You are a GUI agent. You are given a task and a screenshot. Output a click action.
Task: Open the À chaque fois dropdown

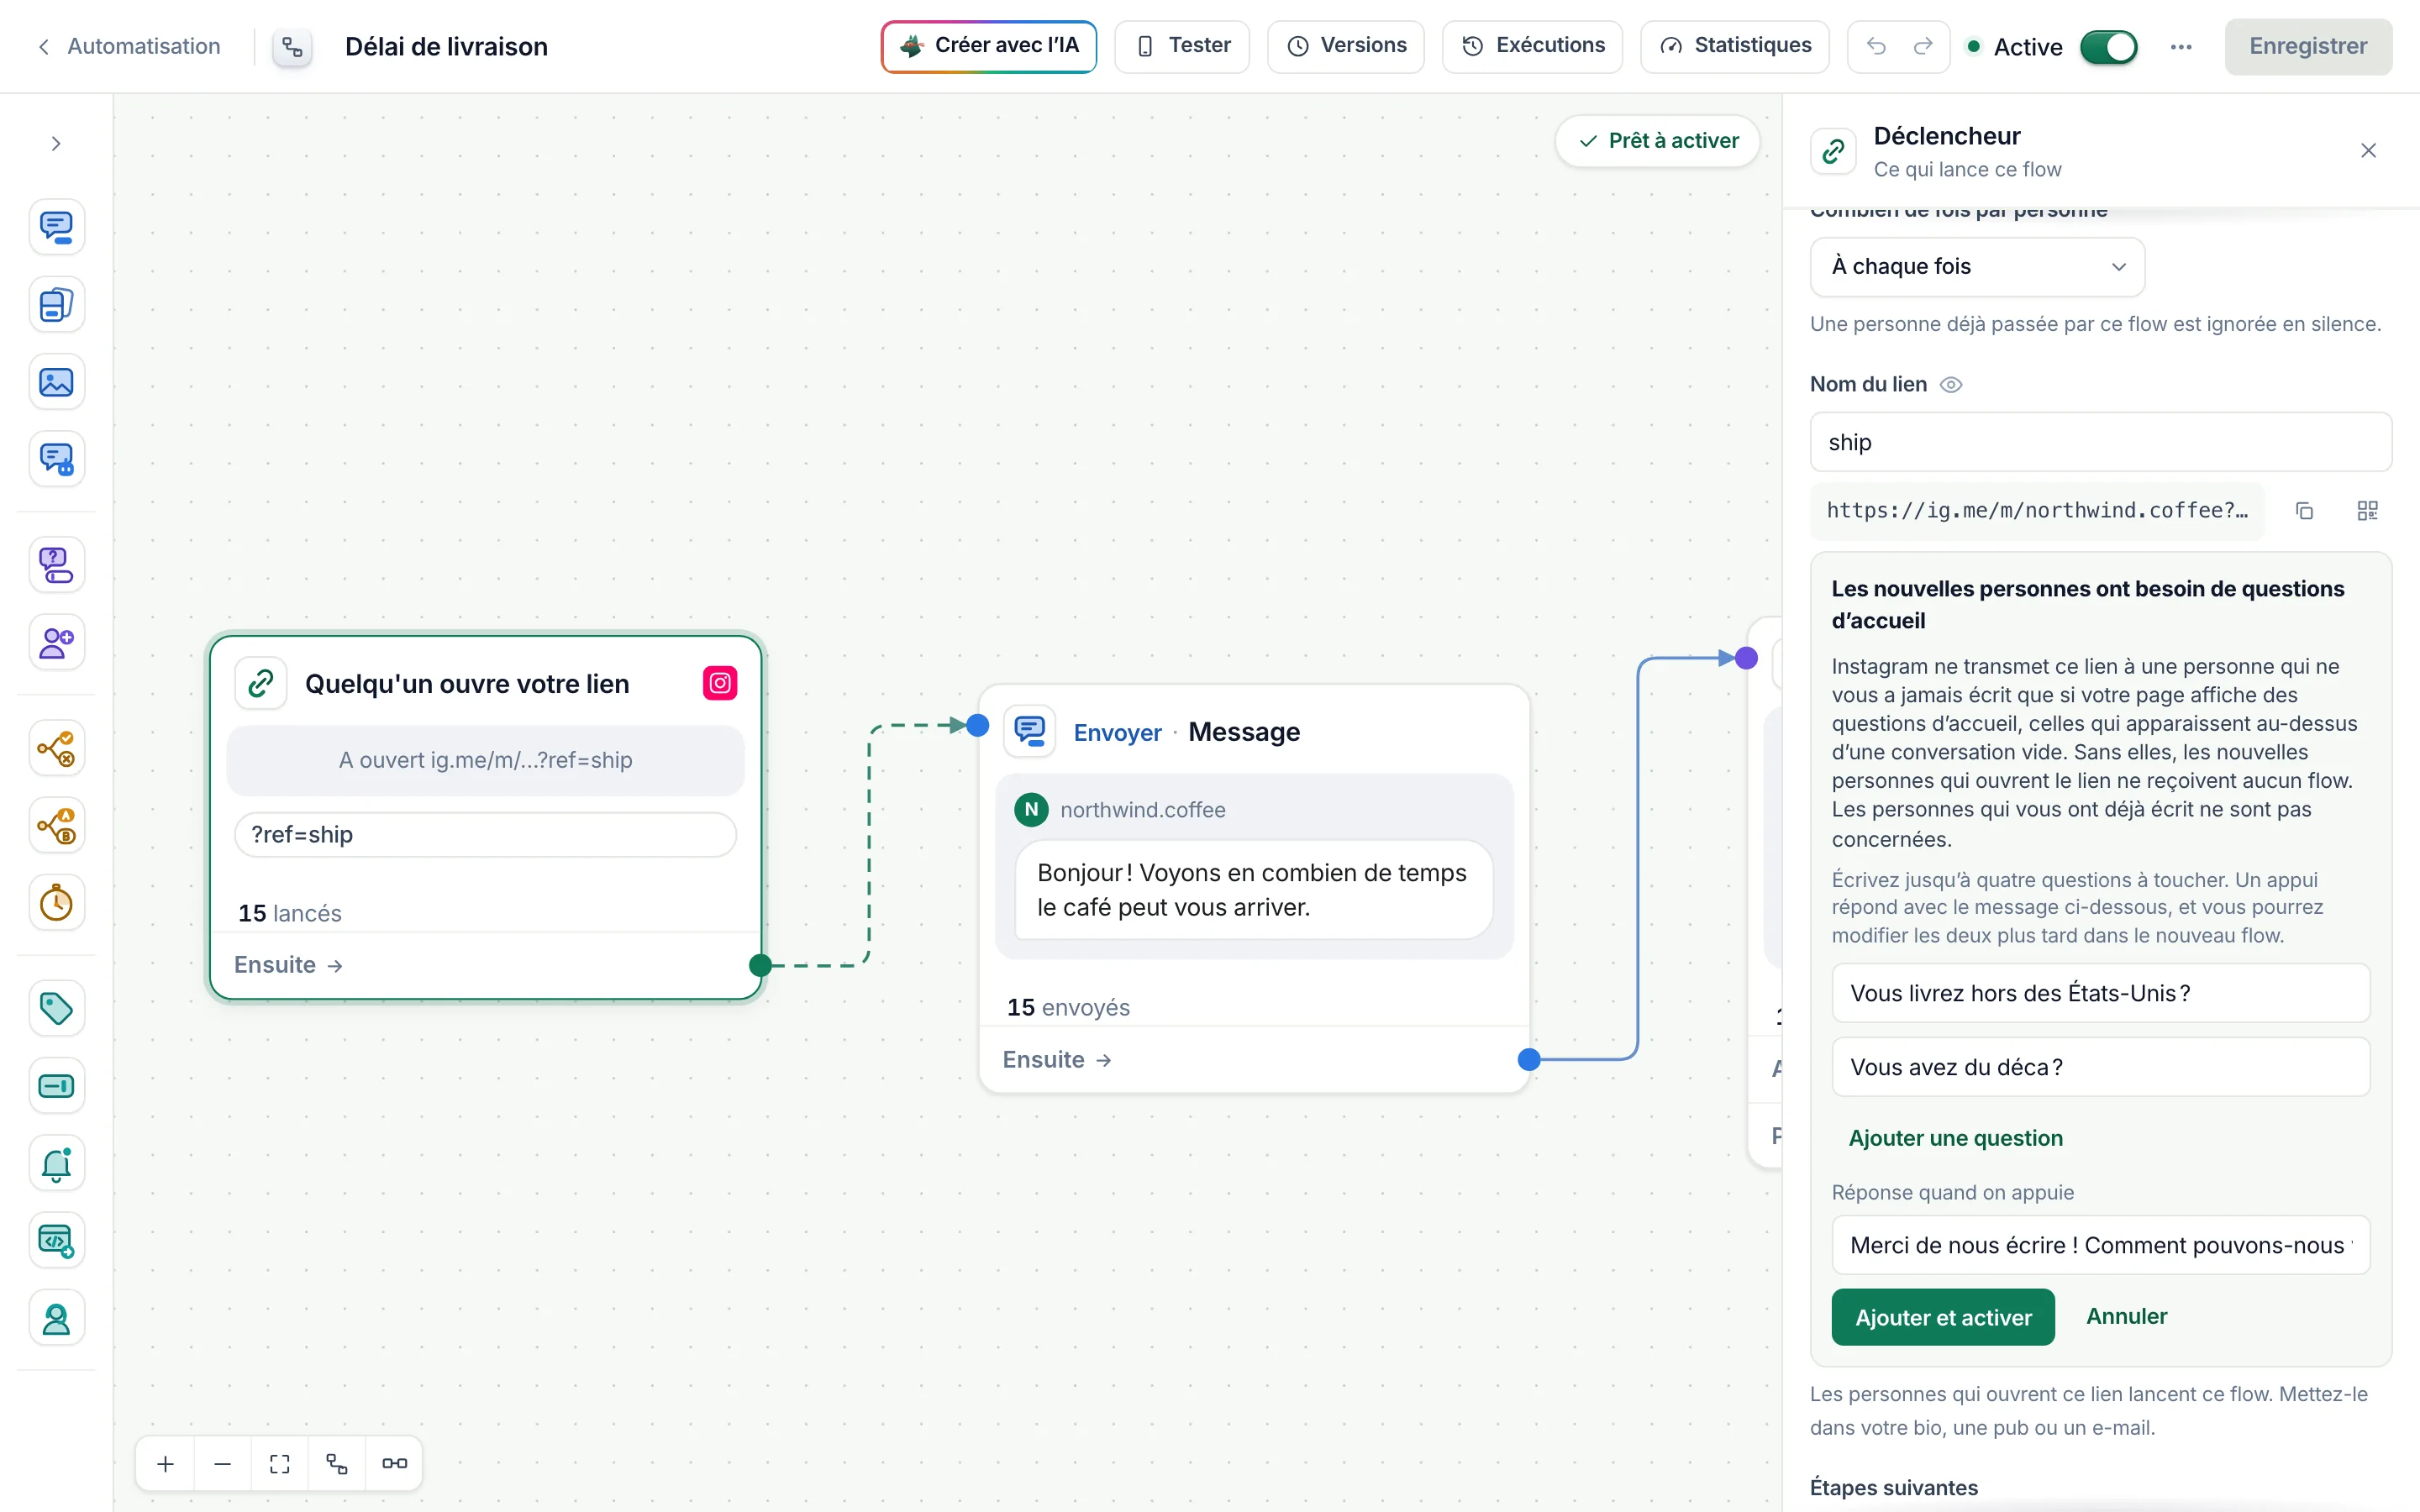1977,267
